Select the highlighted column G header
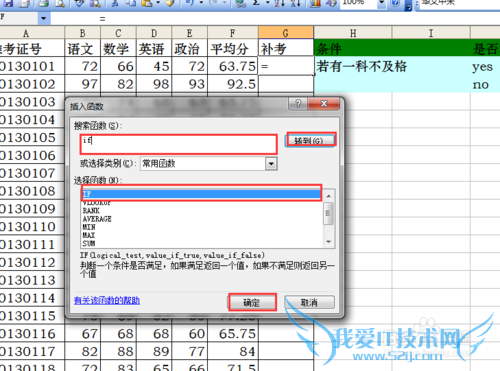 (286, 33)
